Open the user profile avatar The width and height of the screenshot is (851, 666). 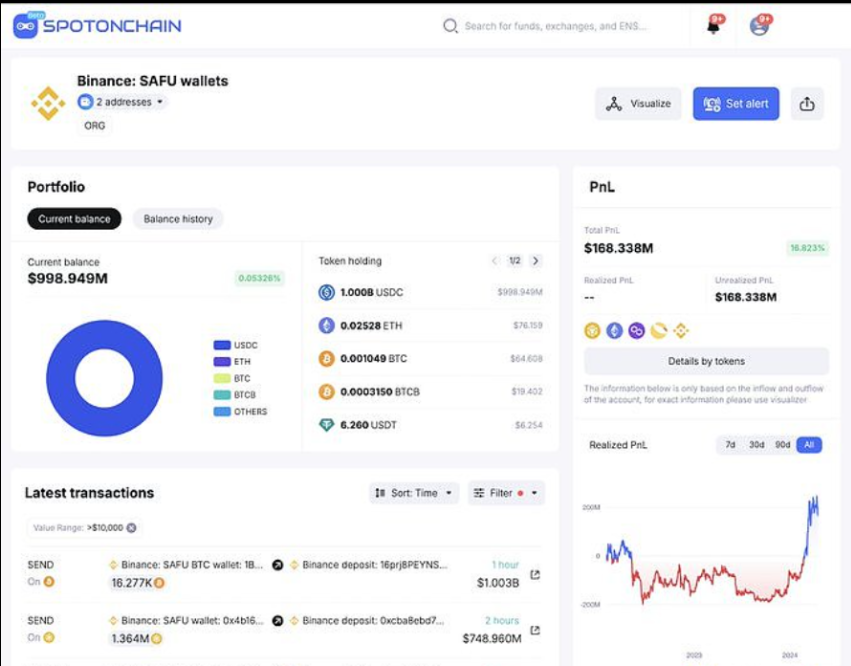pos(759,26)
